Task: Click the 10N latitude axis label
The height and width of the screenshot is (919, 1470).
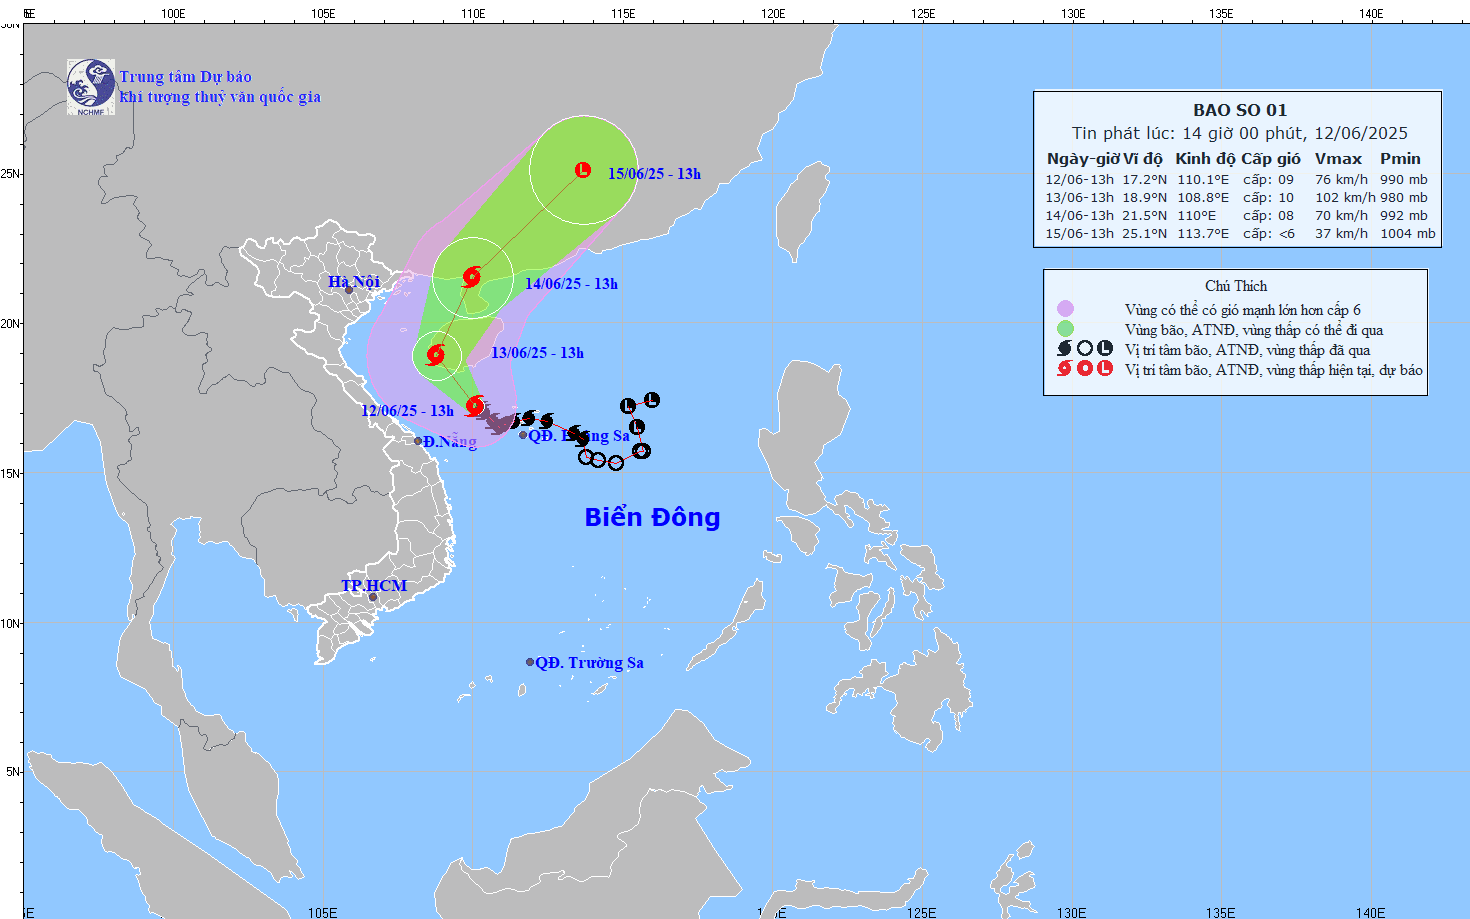Action: click(x=11, y=623)
